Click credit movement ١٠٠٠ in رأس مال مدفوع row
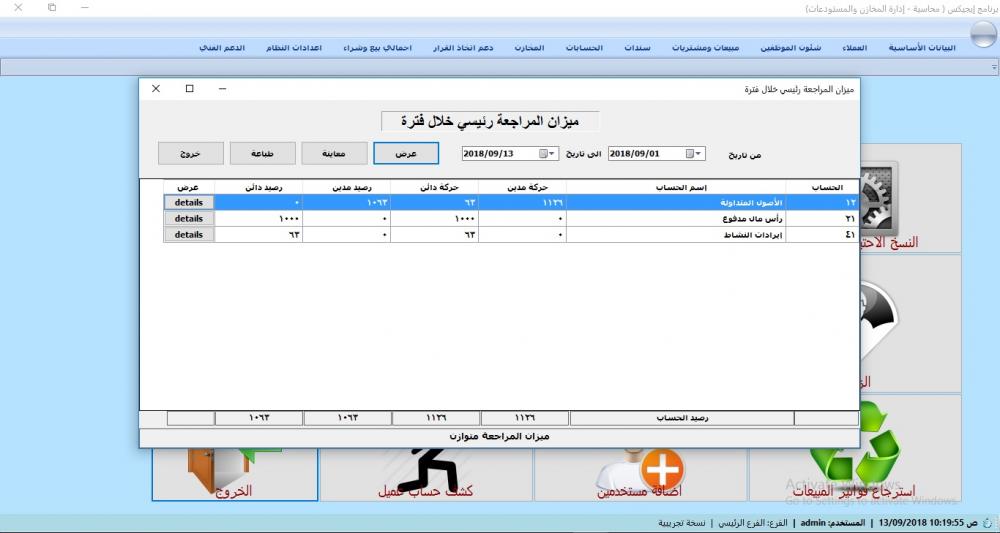This screenshot has height=533, width=1000. coord(434,218)
